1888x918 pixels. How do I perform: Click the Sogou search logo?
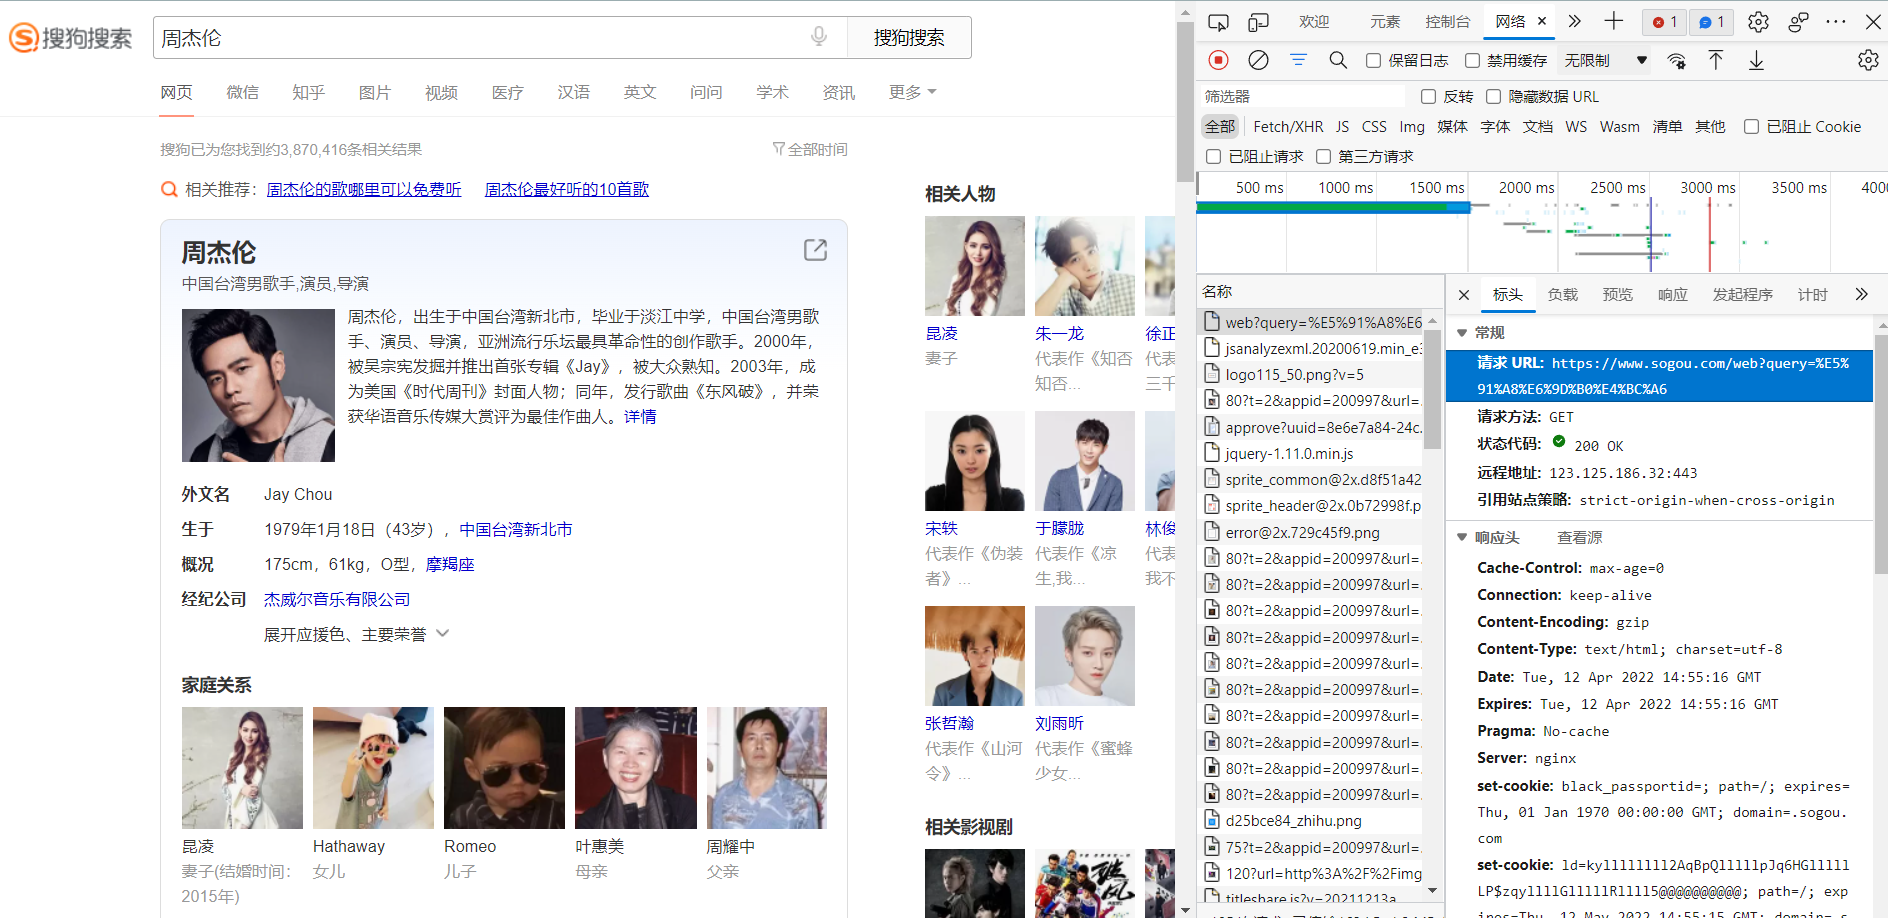(x=70, y=38)
